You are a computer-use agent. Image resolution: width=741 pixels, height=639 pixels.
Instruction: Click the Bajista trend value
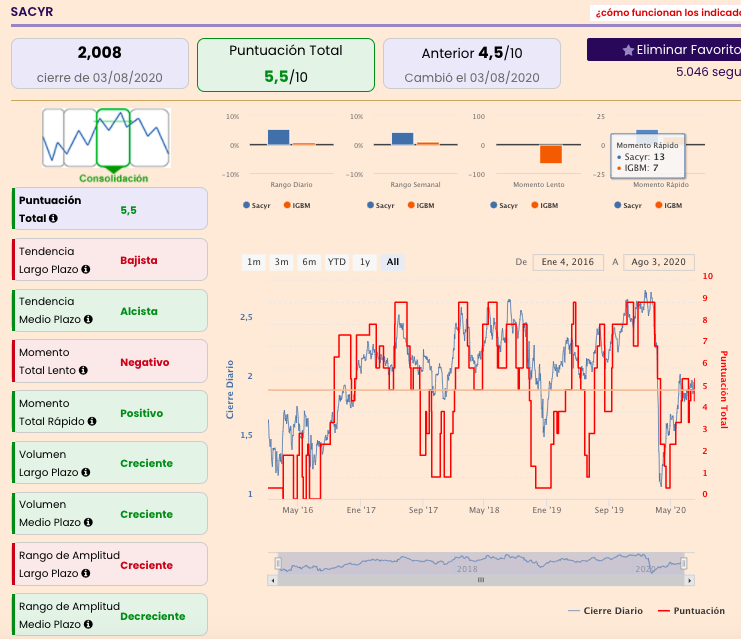(x=138, y=260)
